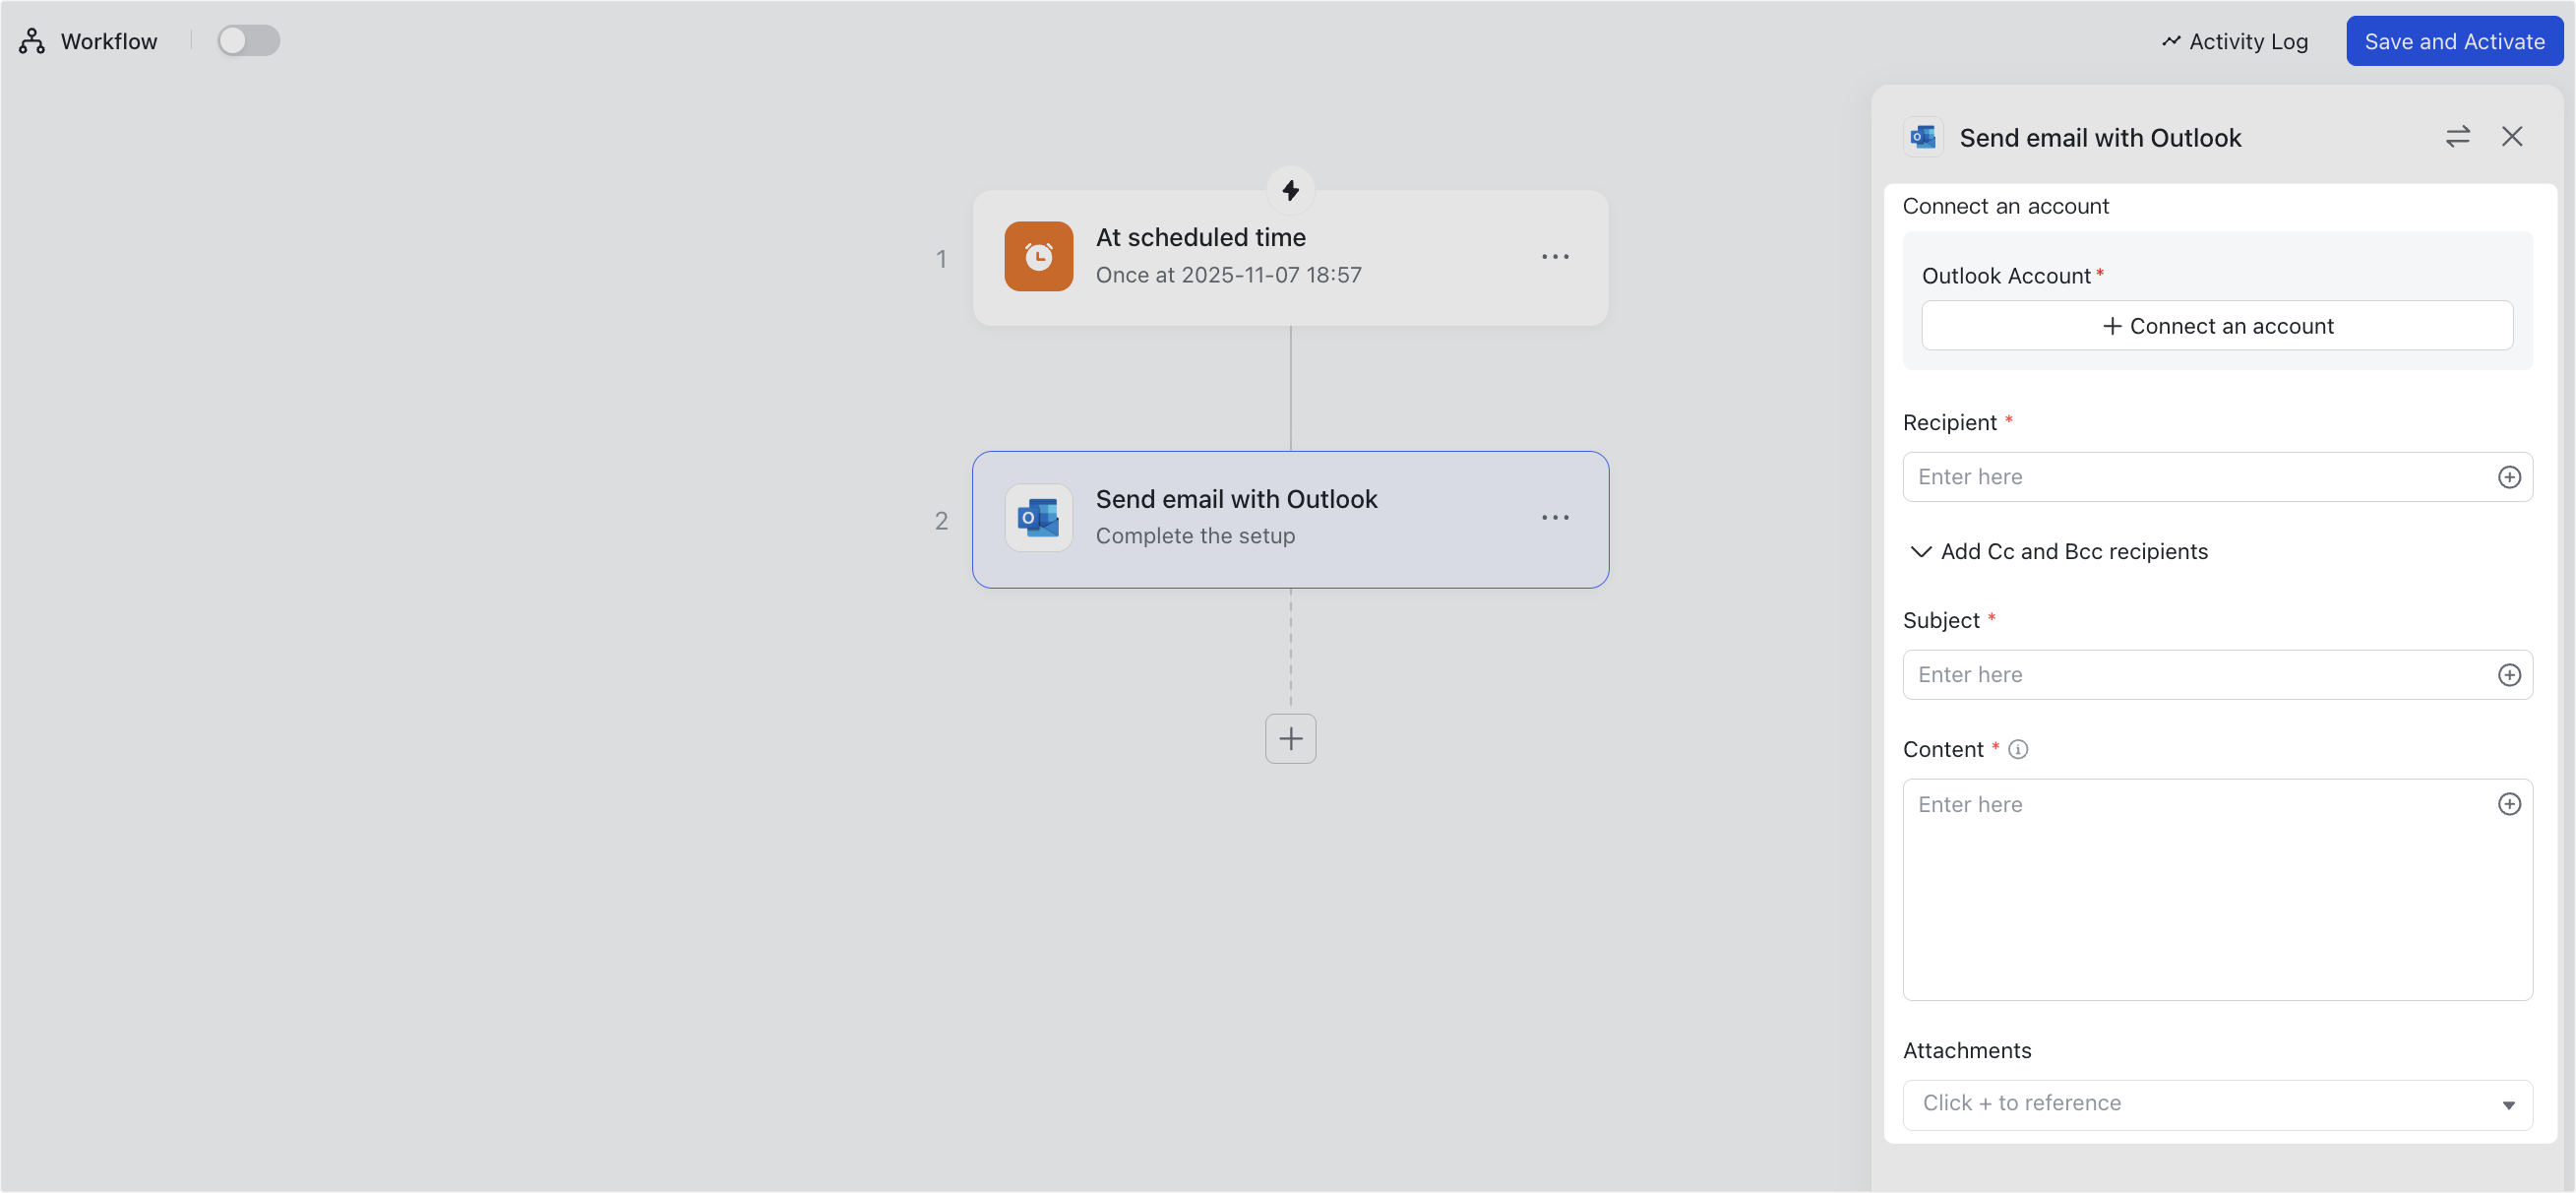Click the Outlook icon in step 2

[1038, 518]
